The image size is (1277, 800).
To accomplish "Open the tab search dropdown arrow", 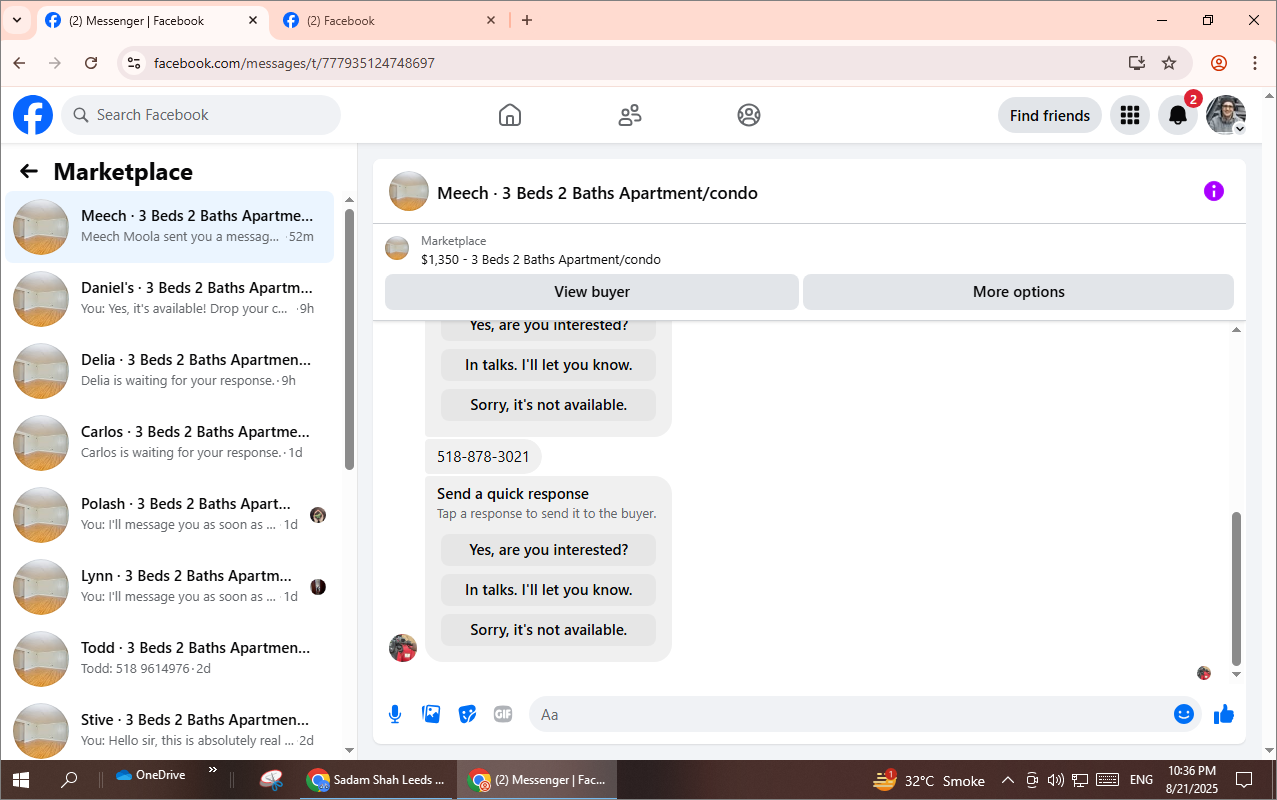I will [x=17, y=20].
